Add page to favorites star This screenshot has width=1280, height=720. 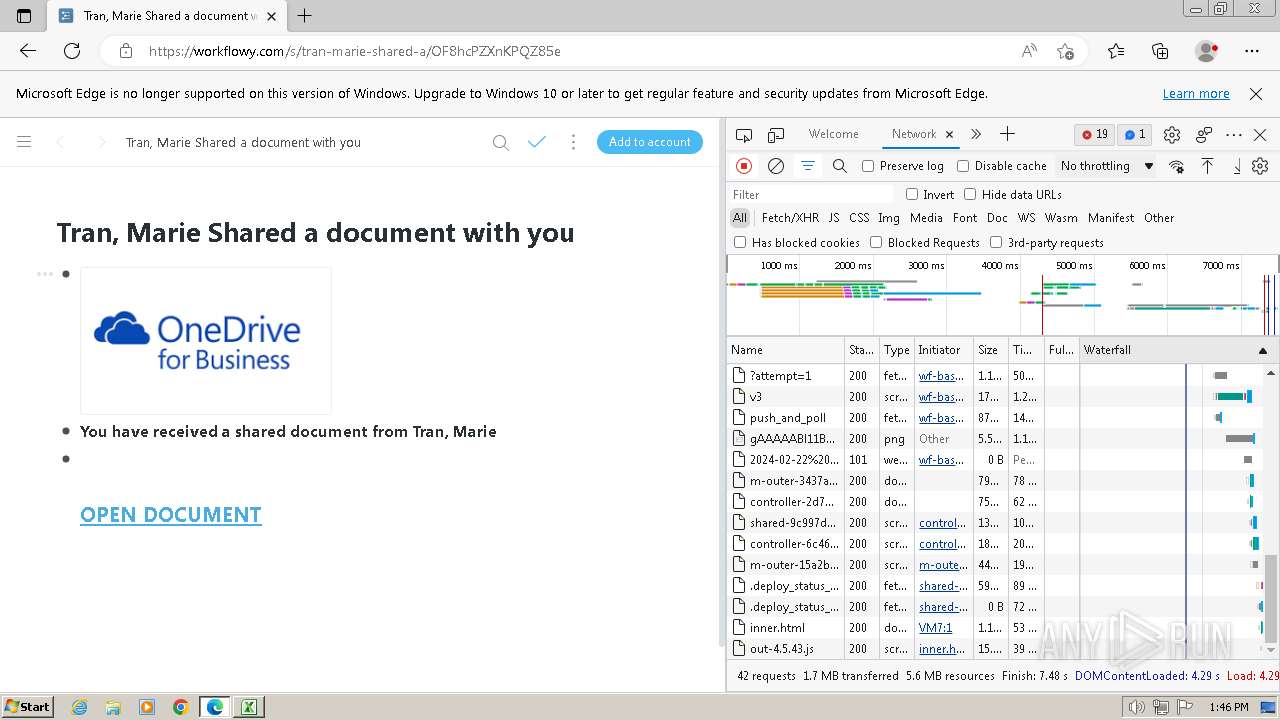pos(1065,51)
